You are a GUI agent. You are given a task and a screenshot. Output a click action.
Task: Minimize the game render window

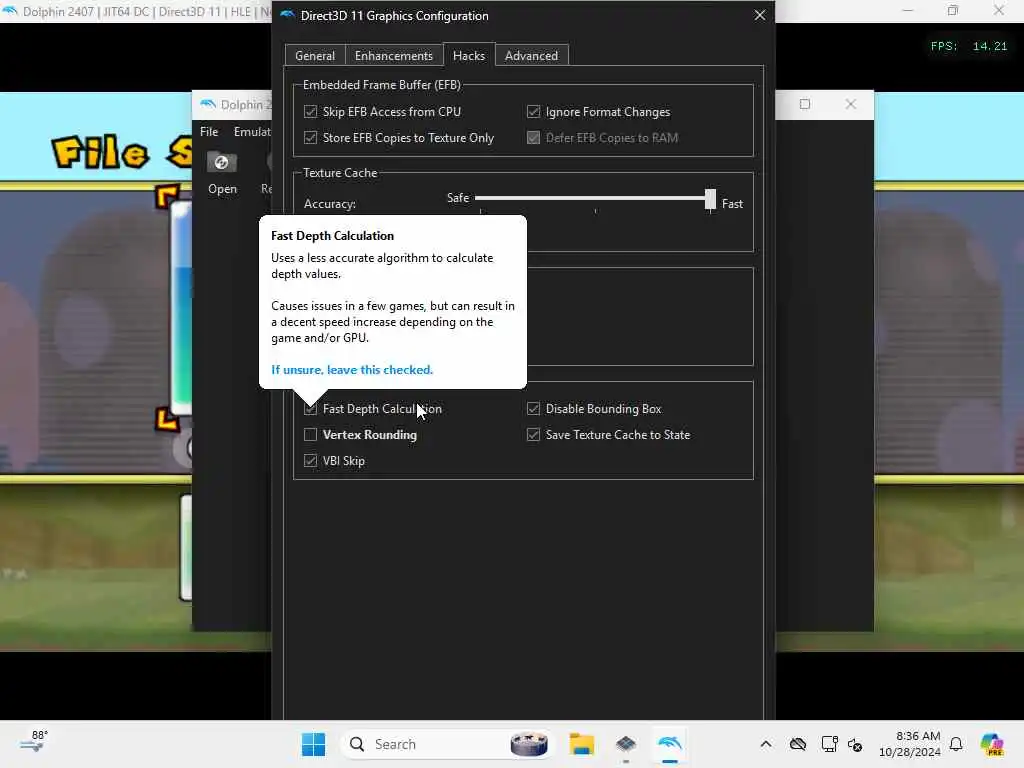(908, 10)
